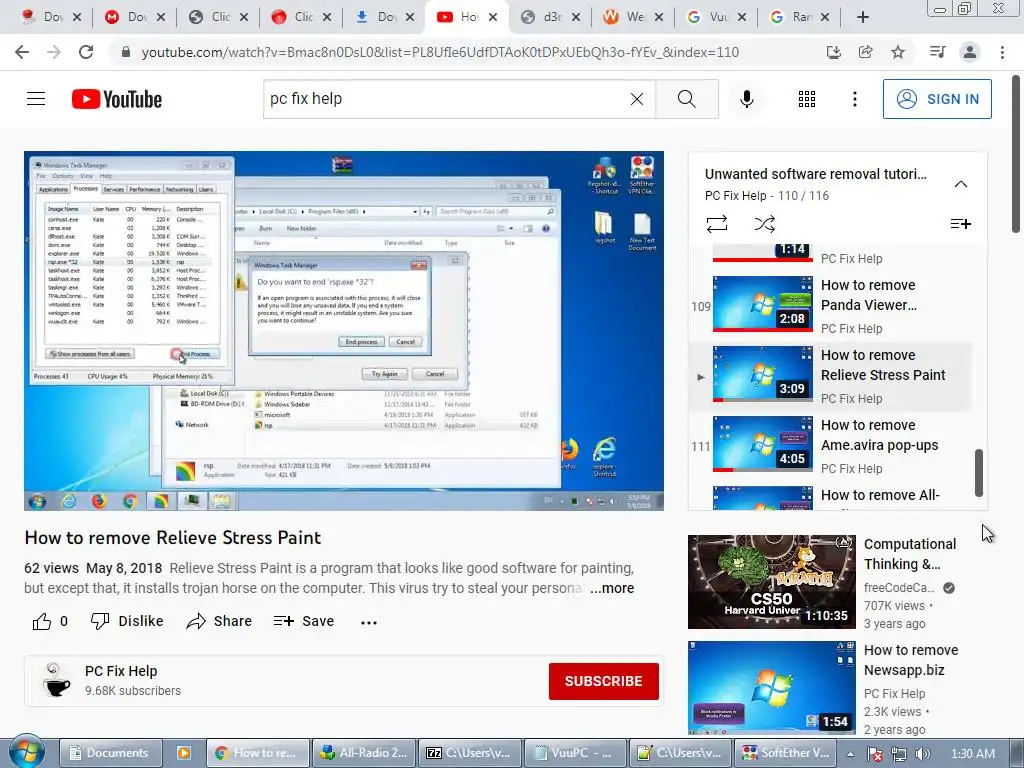Switch to the 'Vuu' Google tab
The height and width of the screenshot is (768, 1024).
point(717,17)
